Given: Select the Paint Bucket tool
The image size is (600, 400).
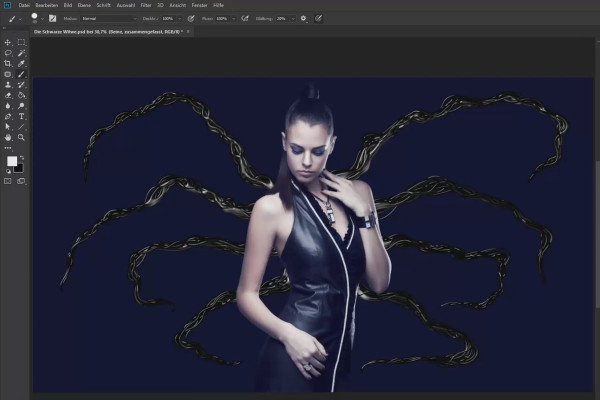Looking at the screenshot, I should click(x=21, y=95).
